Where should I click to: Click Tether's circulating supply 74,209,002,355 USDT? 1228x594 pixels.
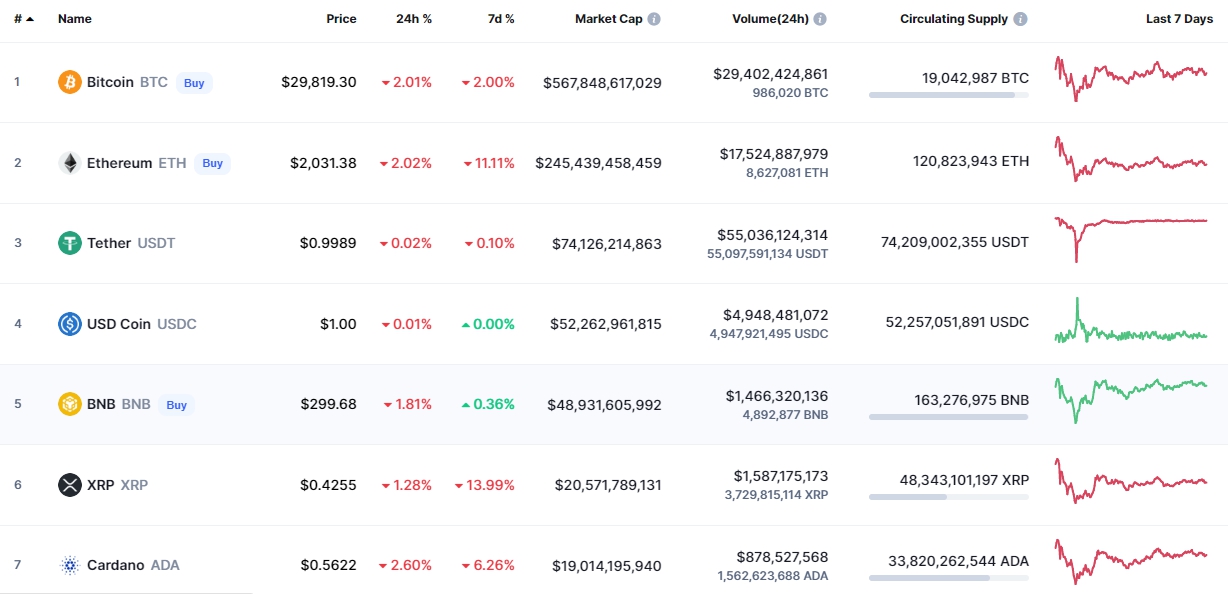pyautogui.click(x=955, y=242)
